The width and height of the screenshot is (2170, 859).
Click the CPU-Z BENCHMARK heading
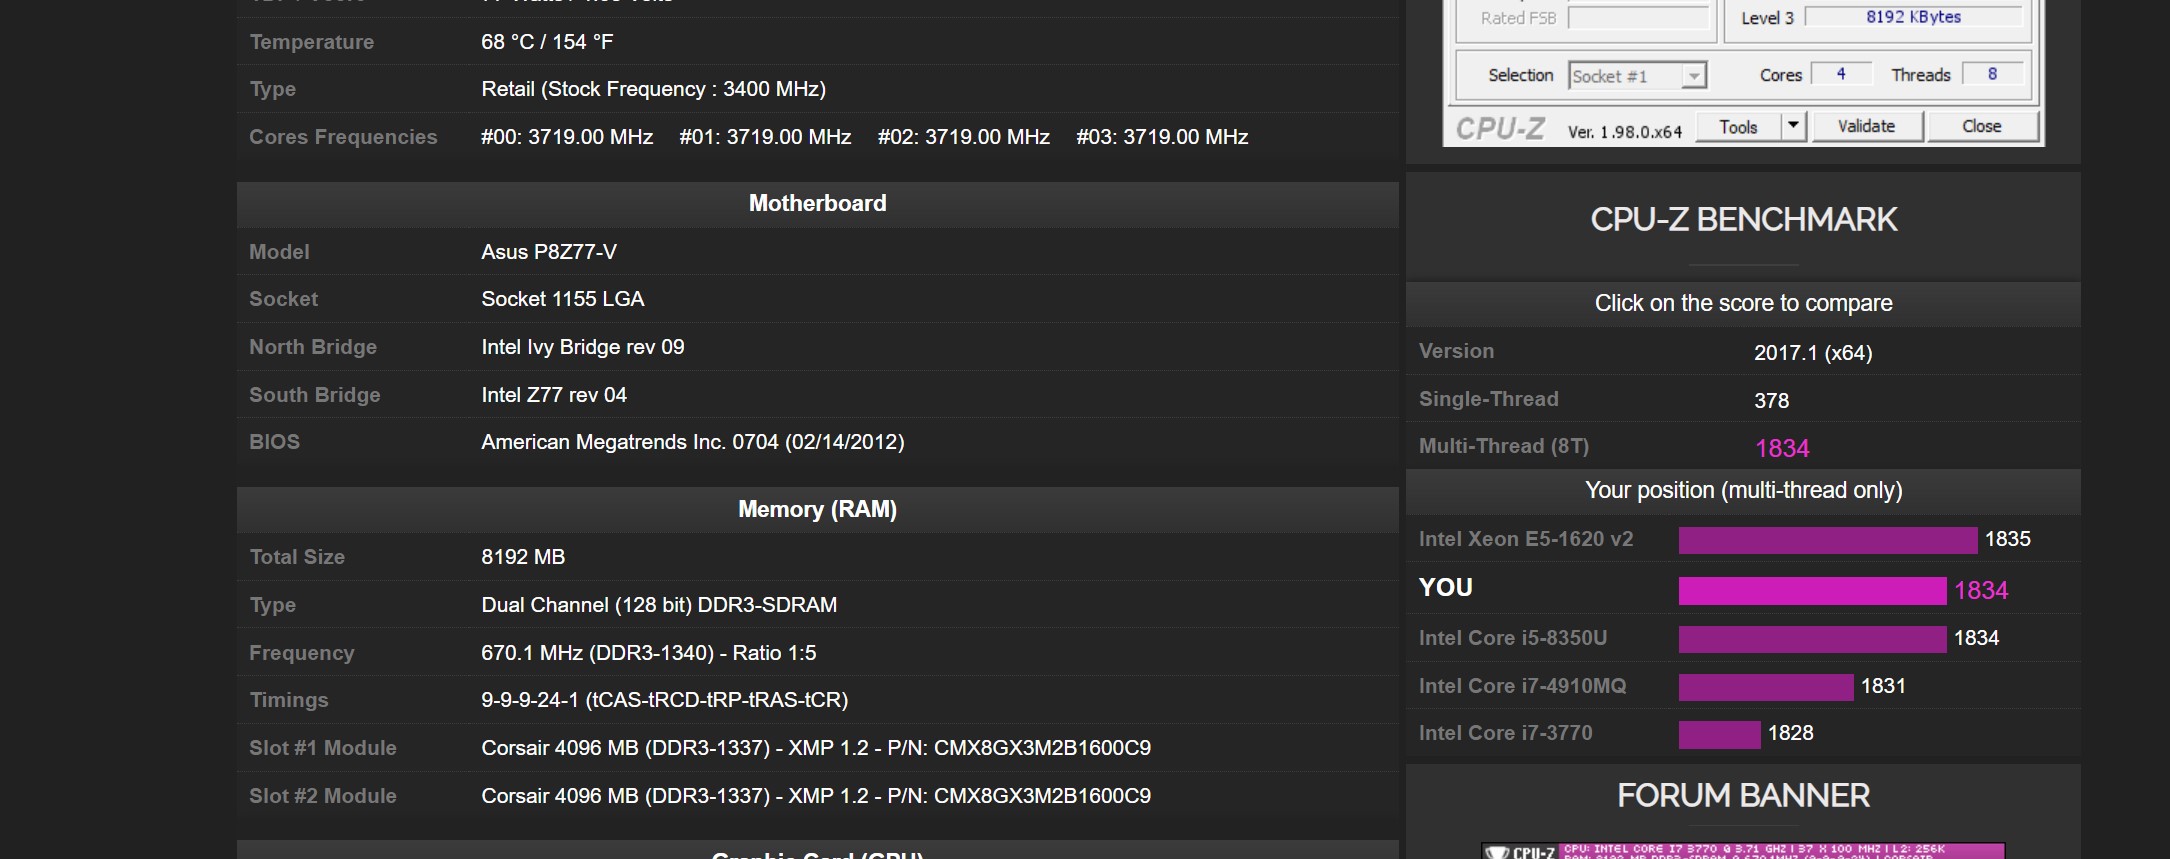point(1743,220)
